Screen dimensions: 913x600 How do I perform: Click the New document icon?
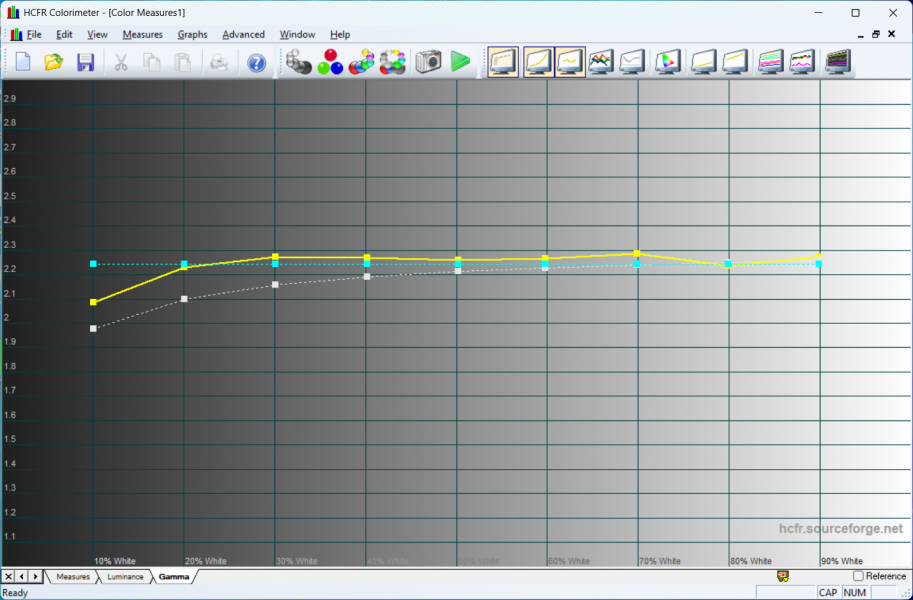[22, 62]
